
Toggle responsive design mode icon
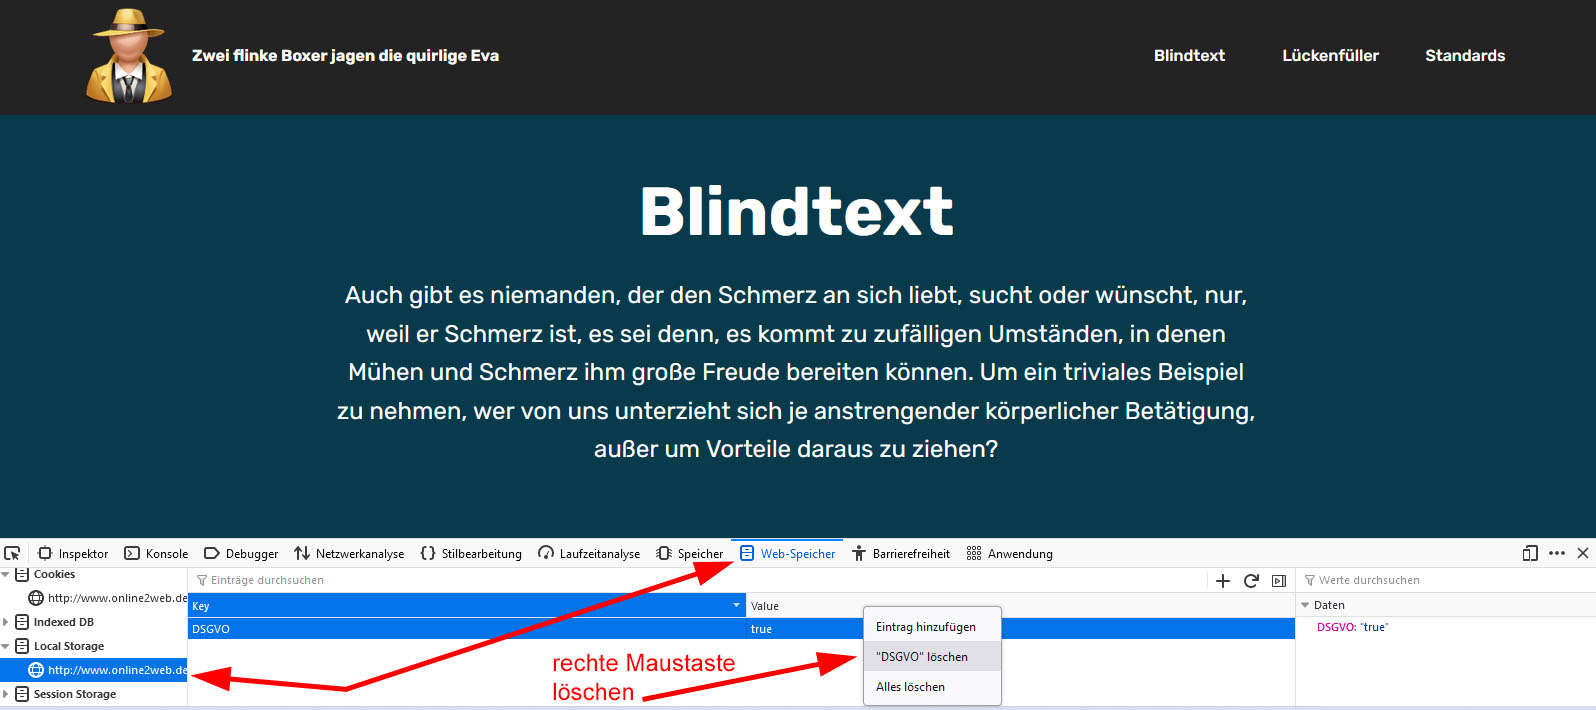pos(1529,553)
